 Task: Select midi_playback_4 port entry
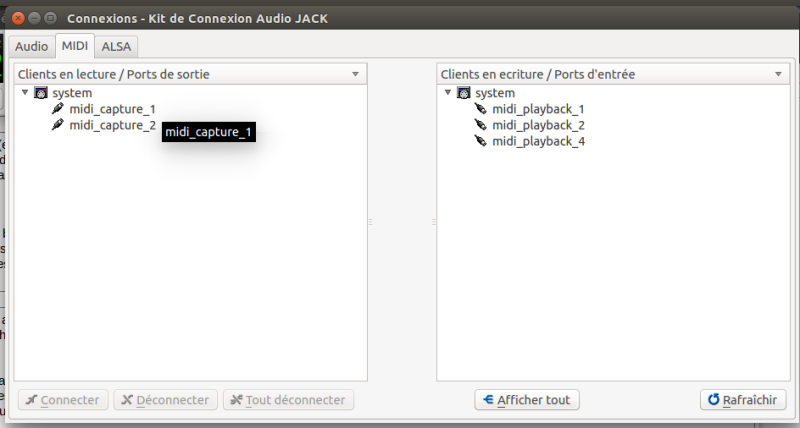point(538,141)
